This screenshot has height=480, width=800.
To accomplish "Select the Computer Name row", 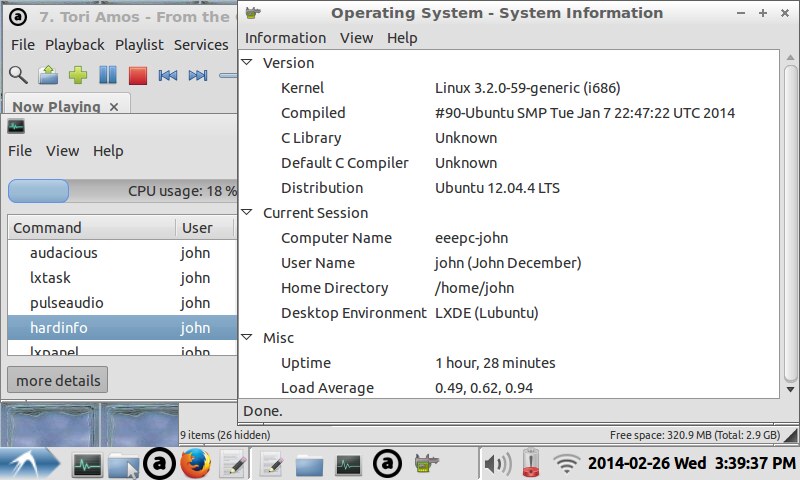I will (x=509, y=238).
